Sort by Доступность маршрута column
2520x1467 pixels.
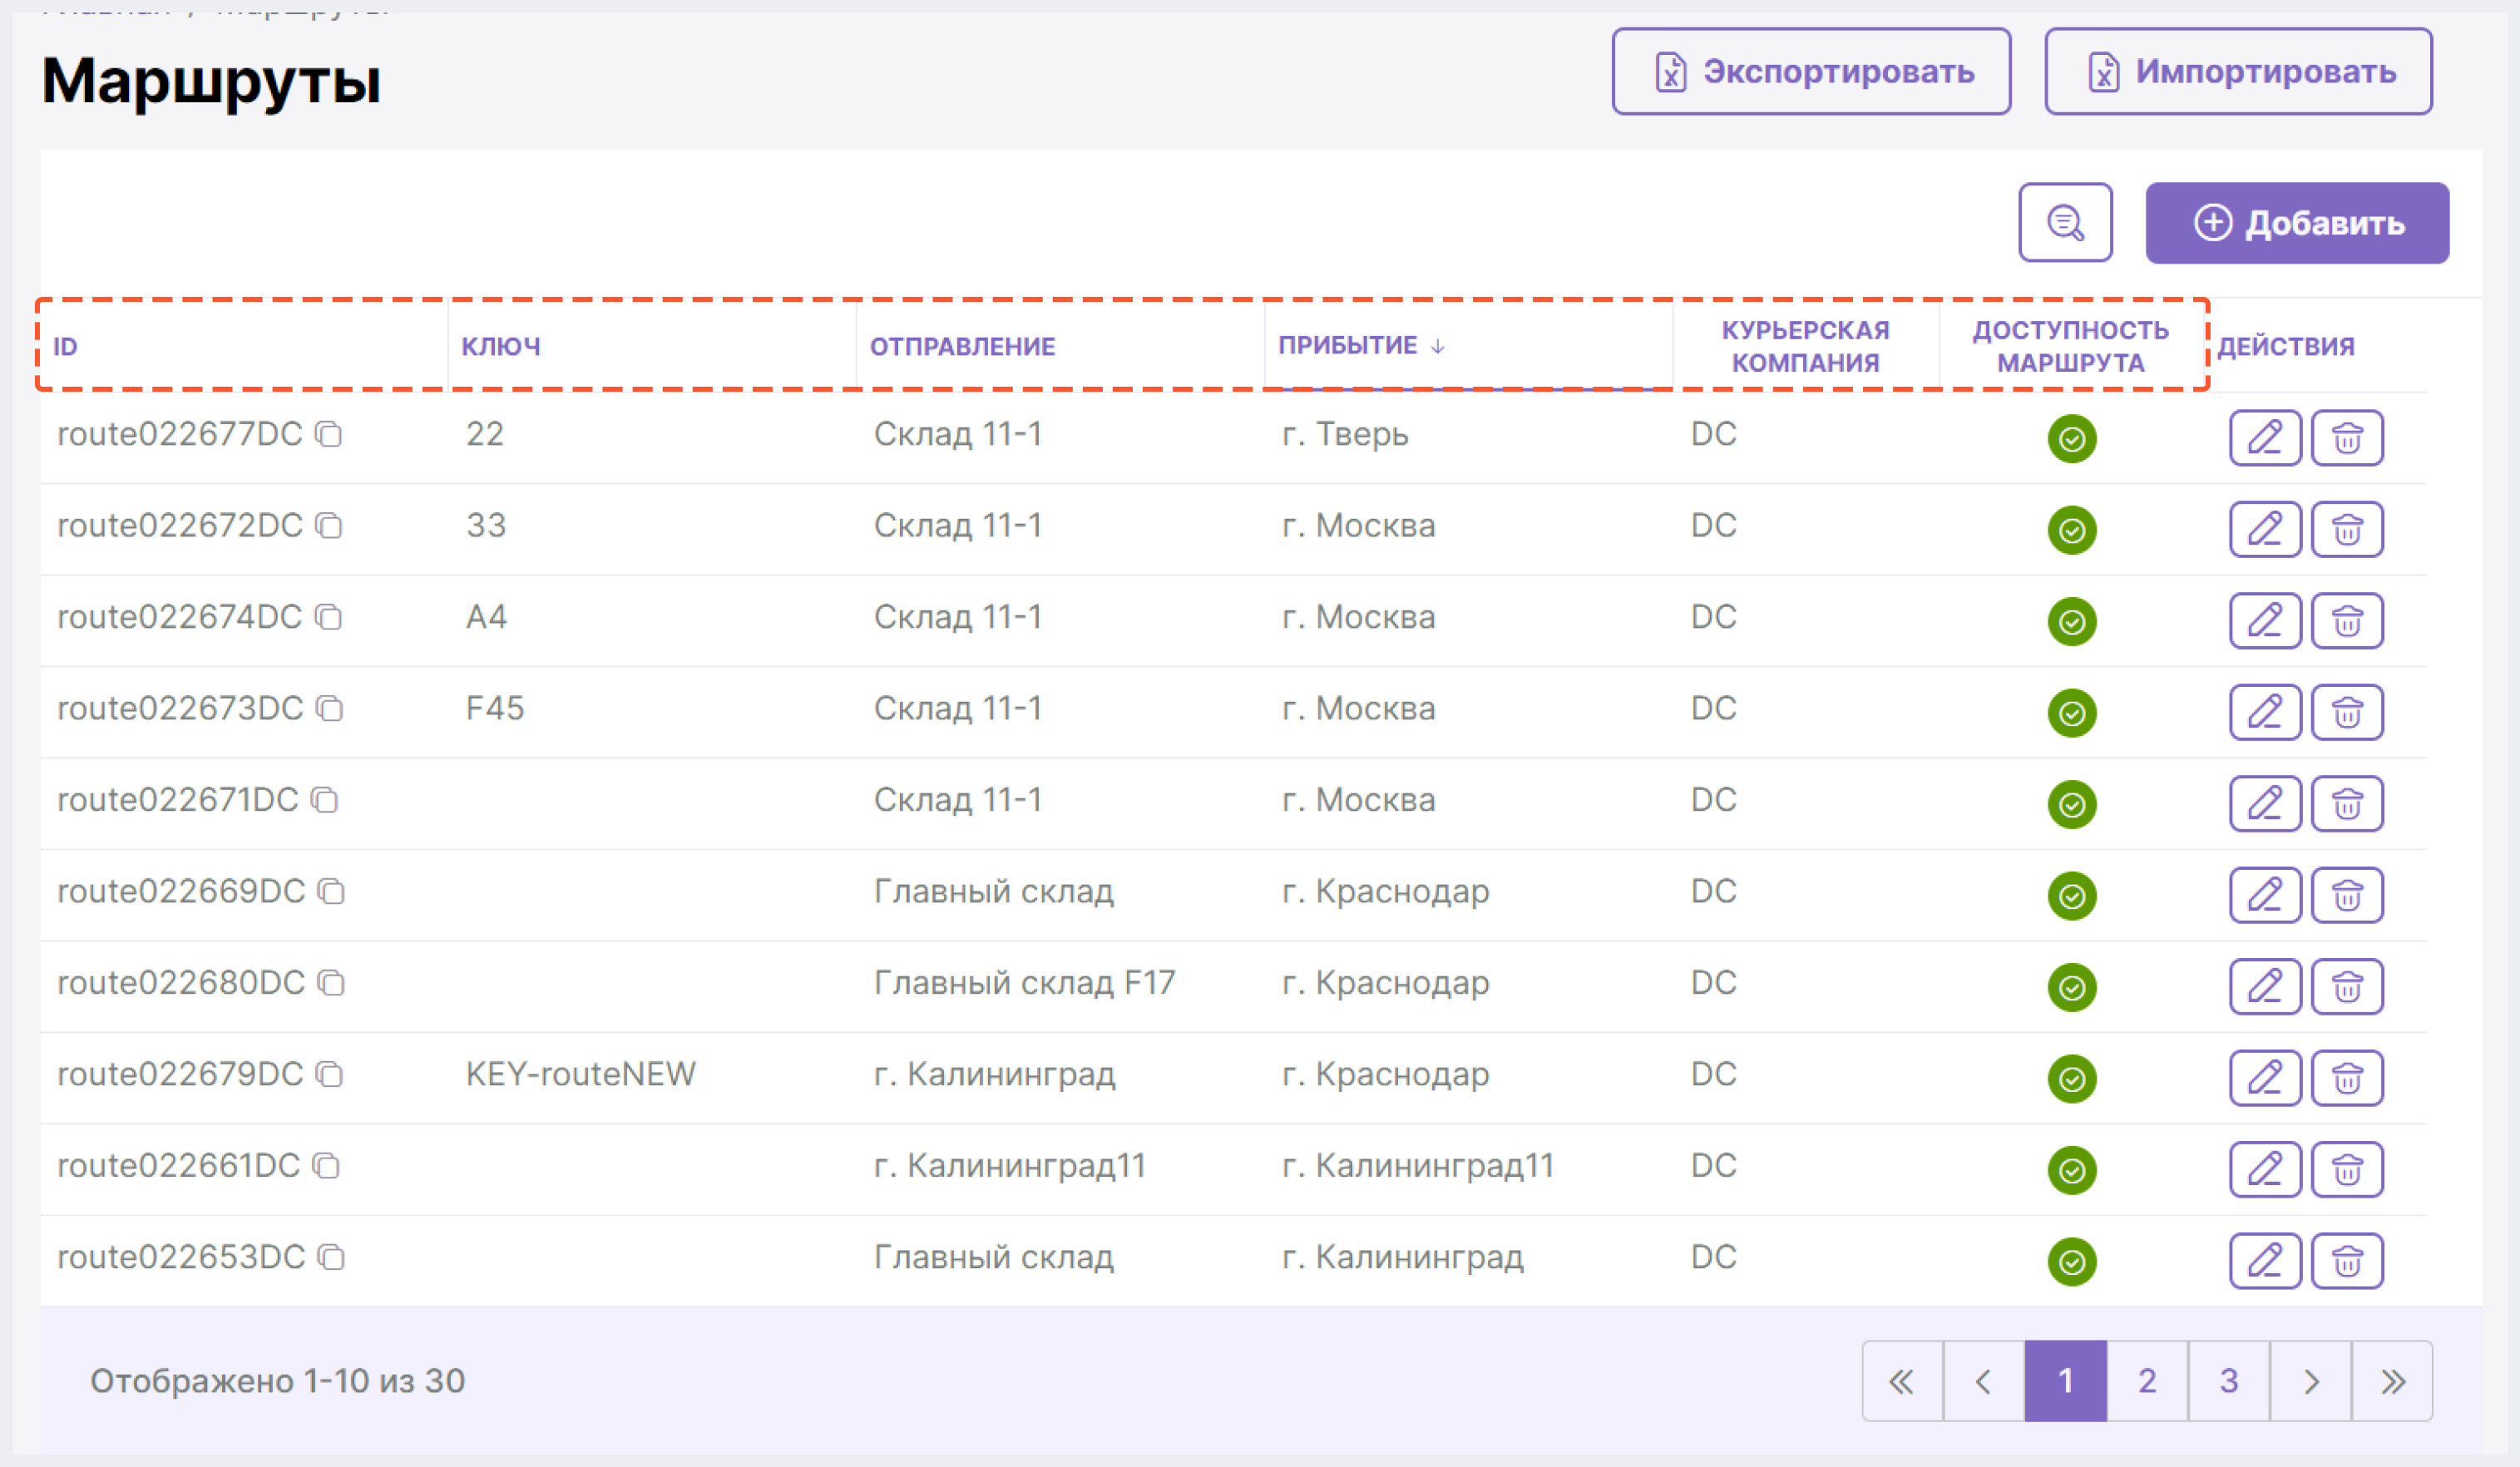2070,346
